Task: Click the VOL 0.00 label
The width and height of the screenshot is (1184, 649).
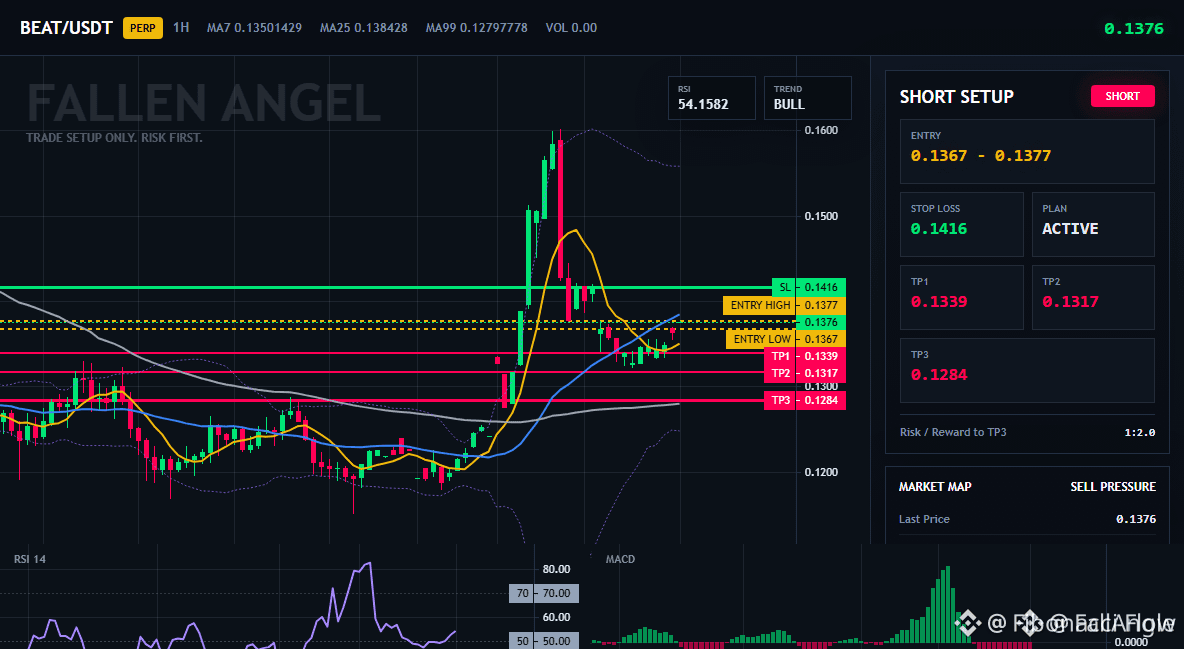Action: 572,28
